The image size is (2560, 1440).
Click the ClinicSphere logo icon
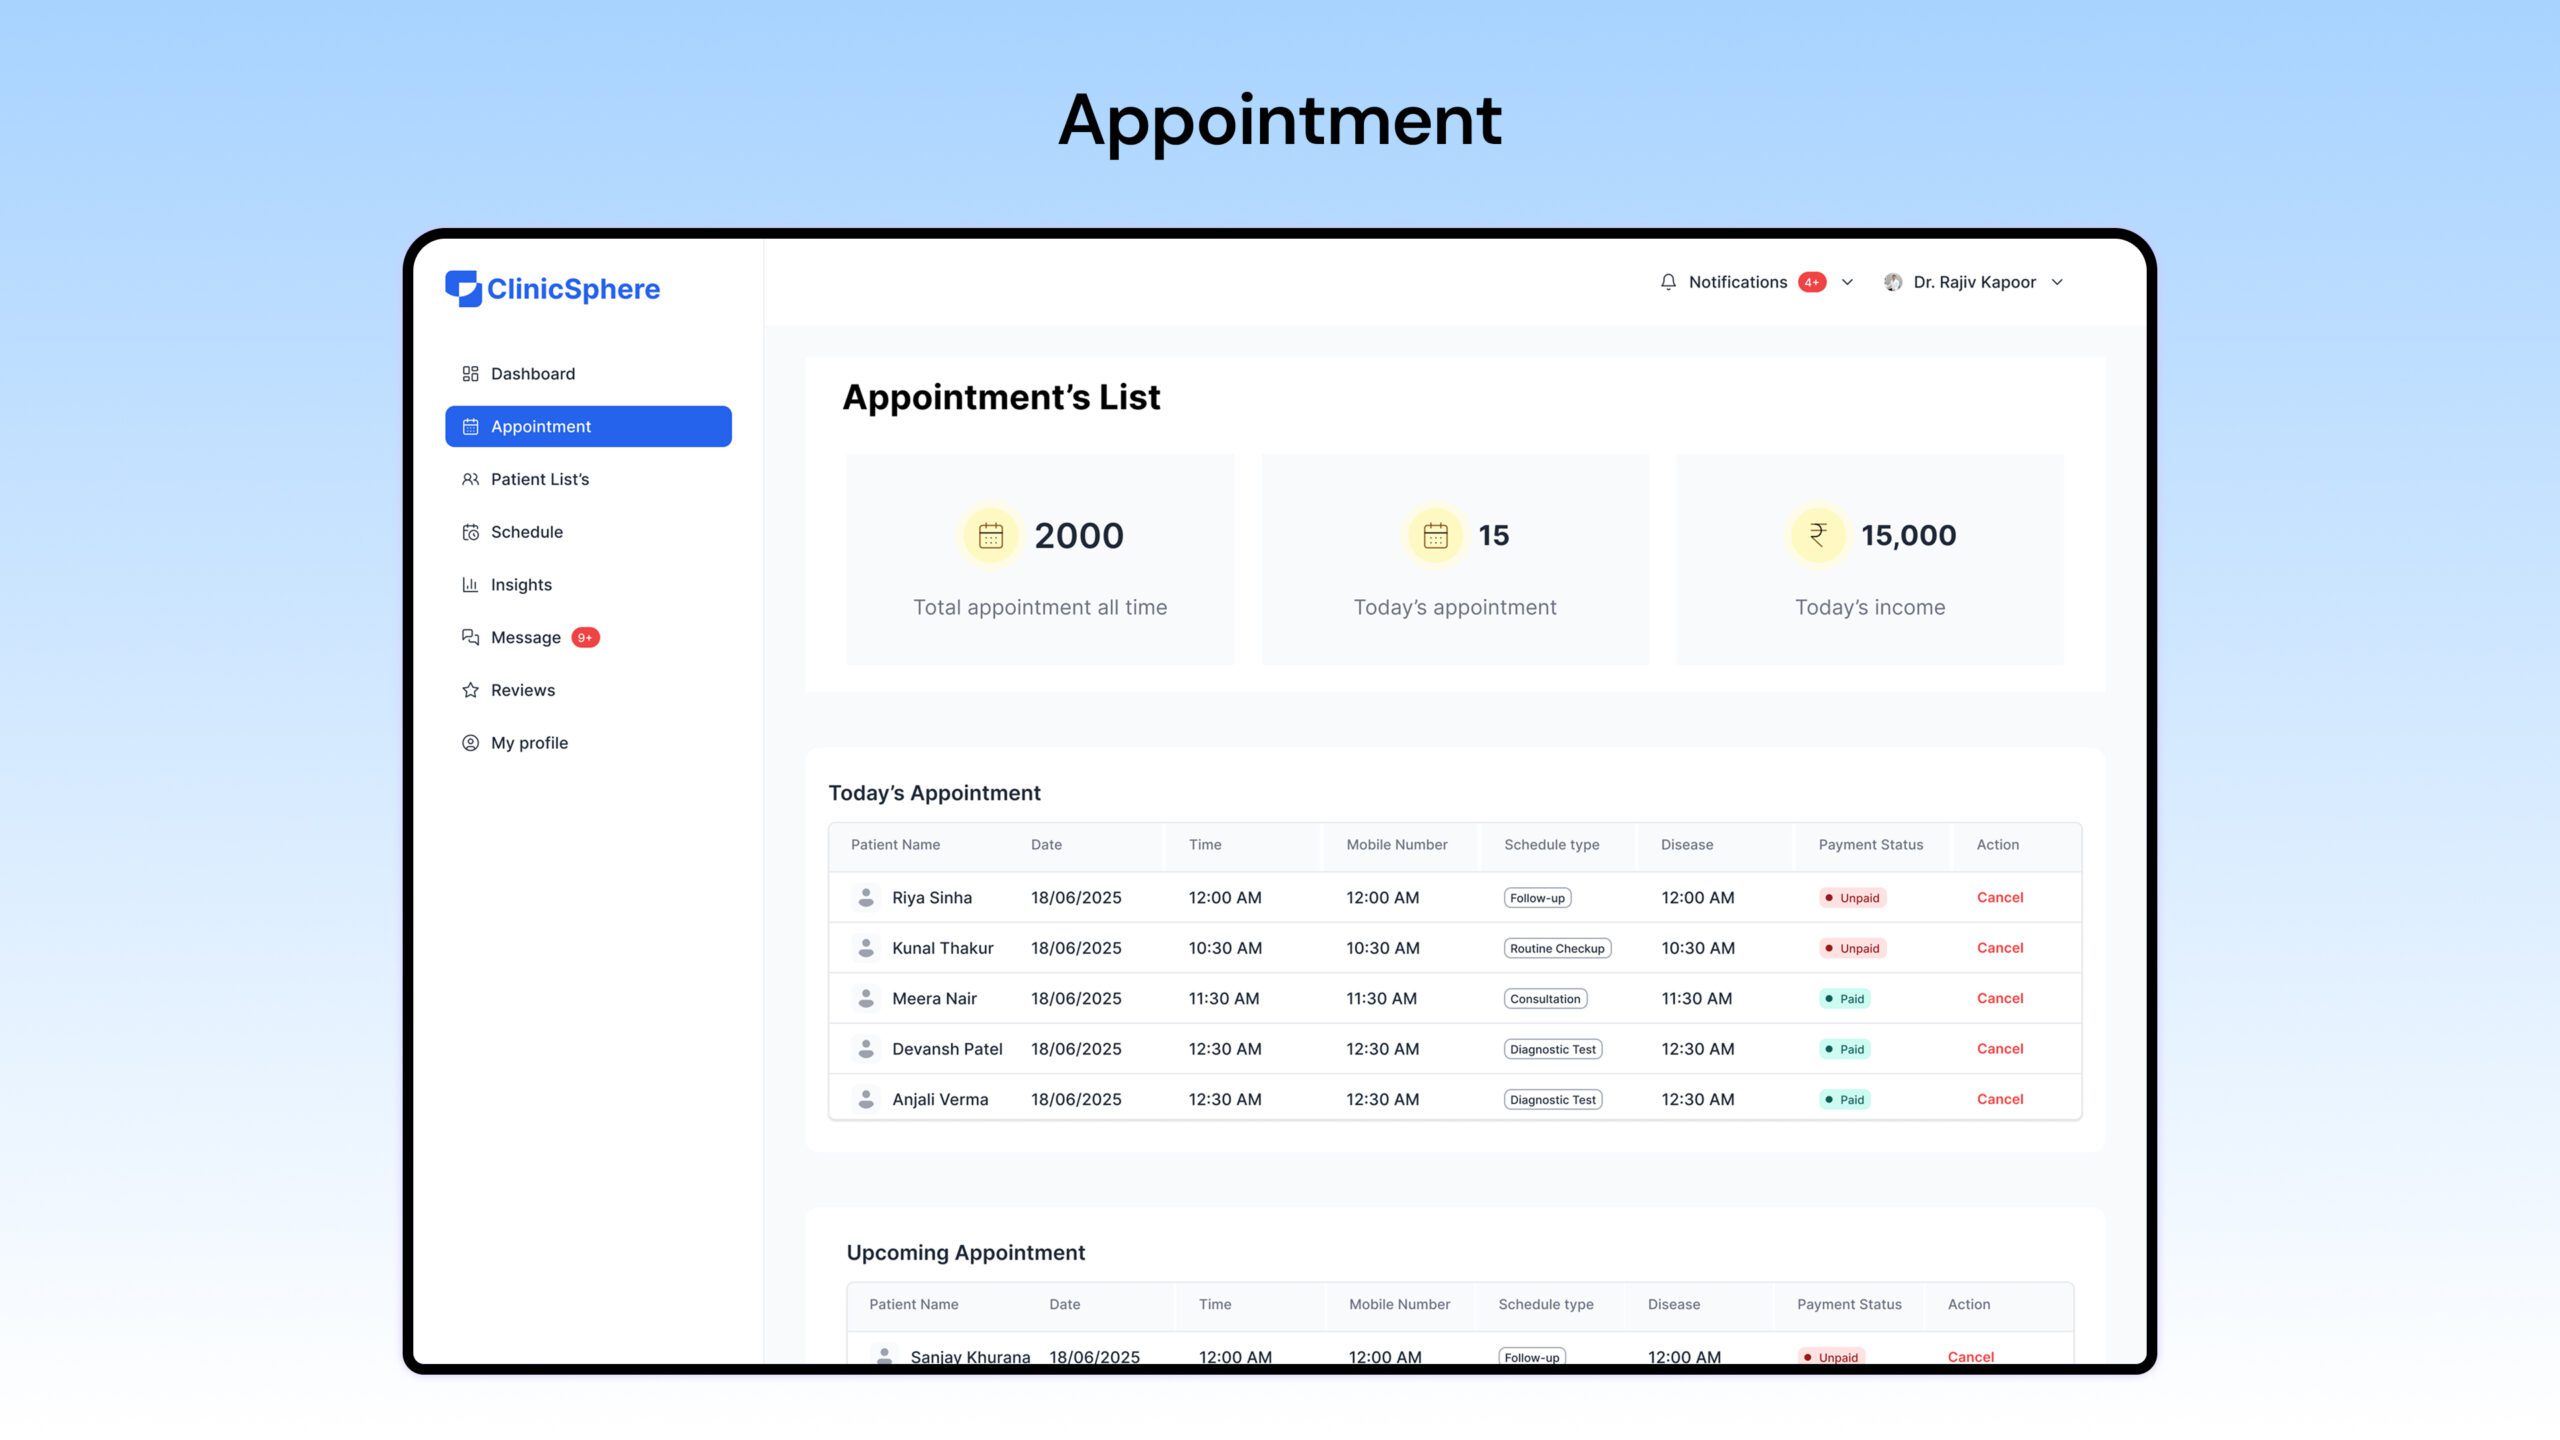tap(463, 288)
